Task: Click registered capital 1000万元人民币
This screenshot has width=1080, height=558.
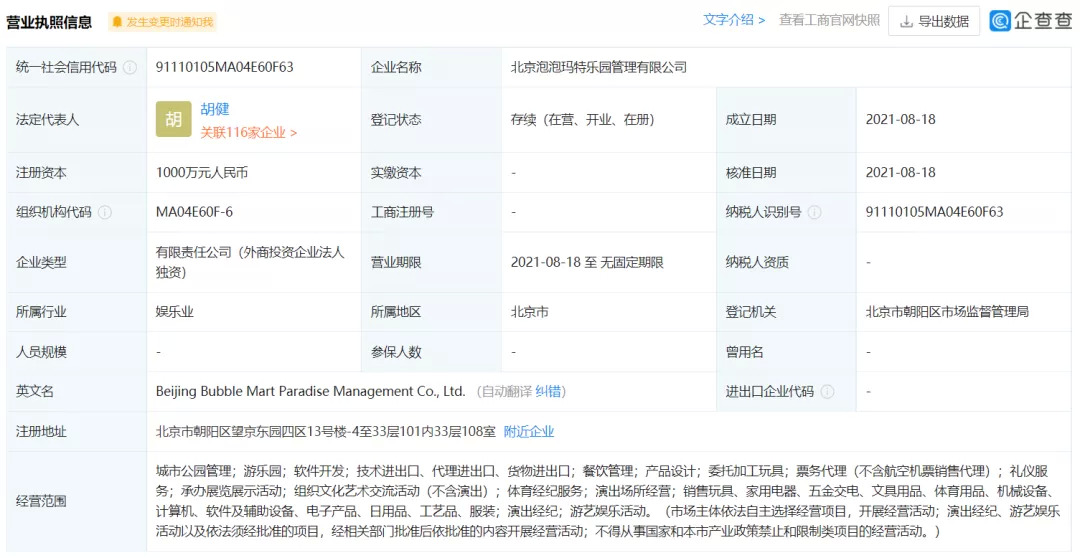Action: [202, 172]
